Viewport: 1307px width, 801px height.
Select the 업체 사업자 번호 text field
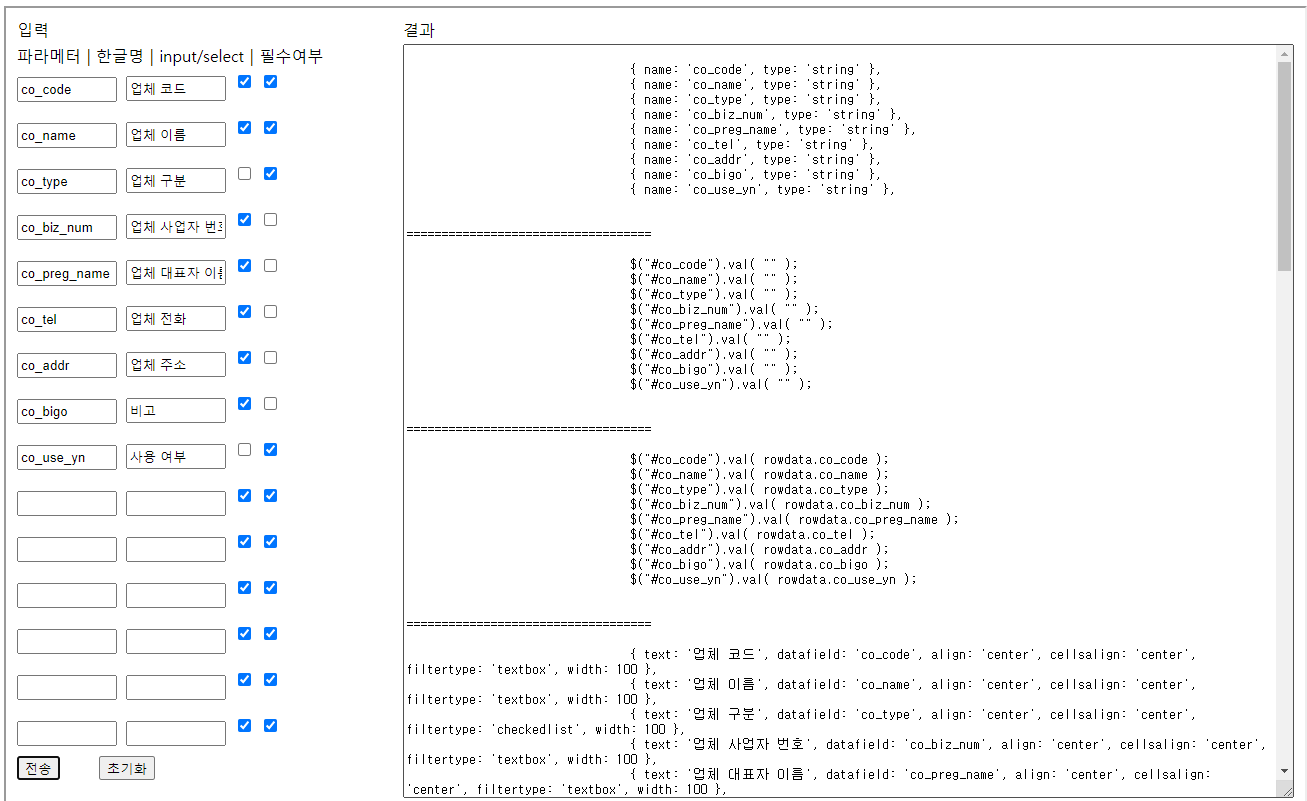176,227
